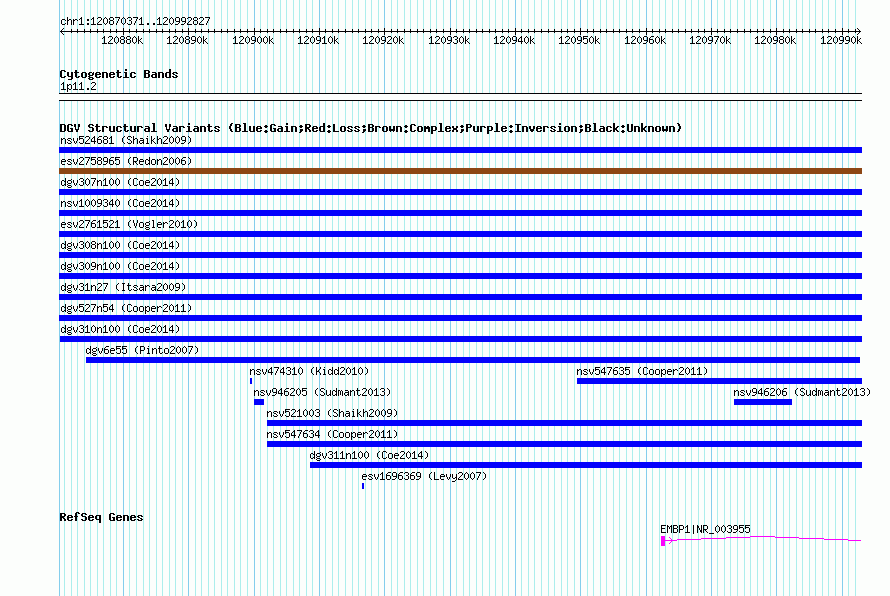Open dgv6e55 (Pinto2007) variant label
This screenshot has width=890, height=596.
tap(142, 350)
